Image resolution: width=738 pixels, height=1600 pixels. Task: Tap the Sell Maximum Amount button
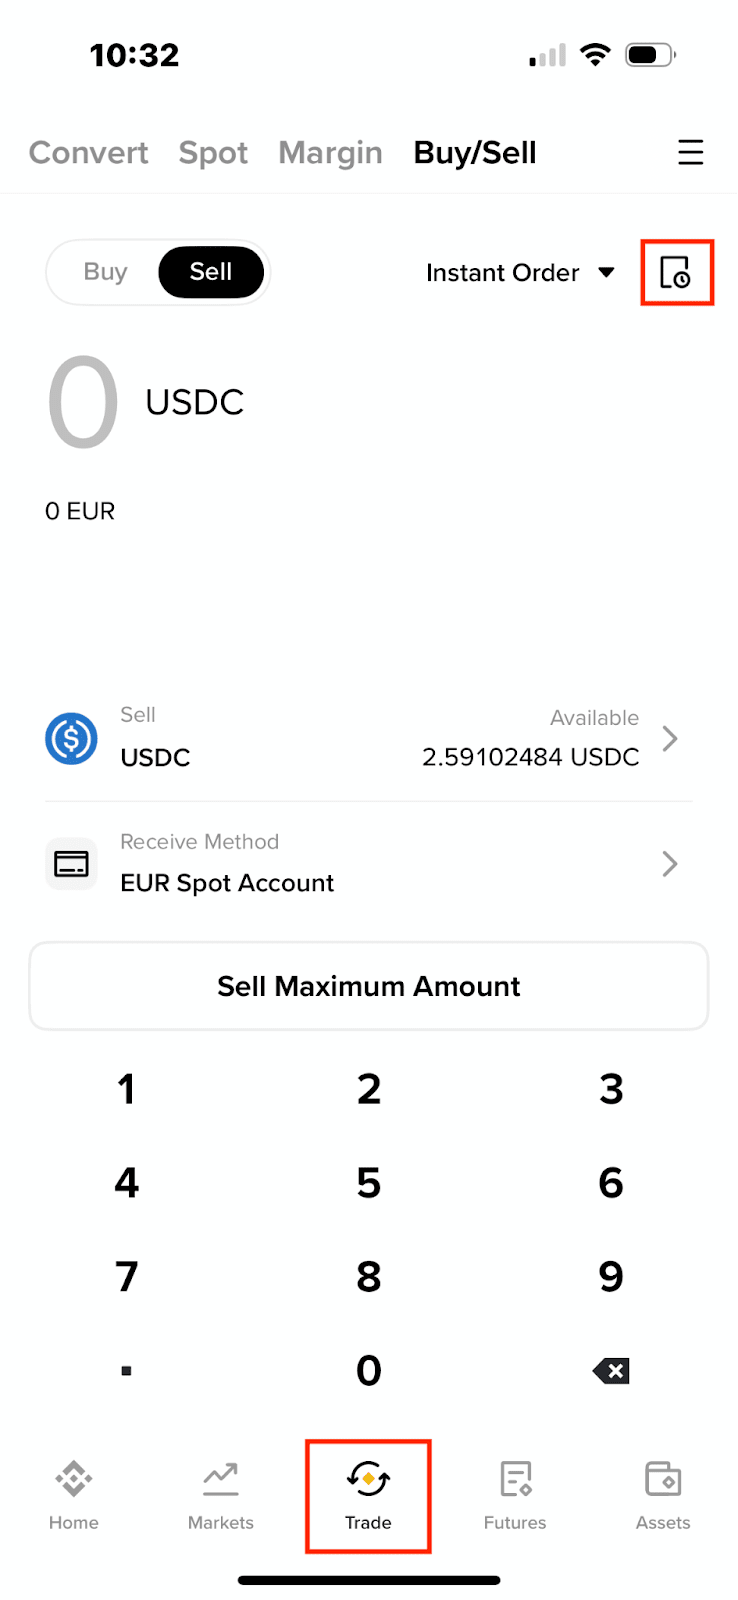tap(369, 986)
